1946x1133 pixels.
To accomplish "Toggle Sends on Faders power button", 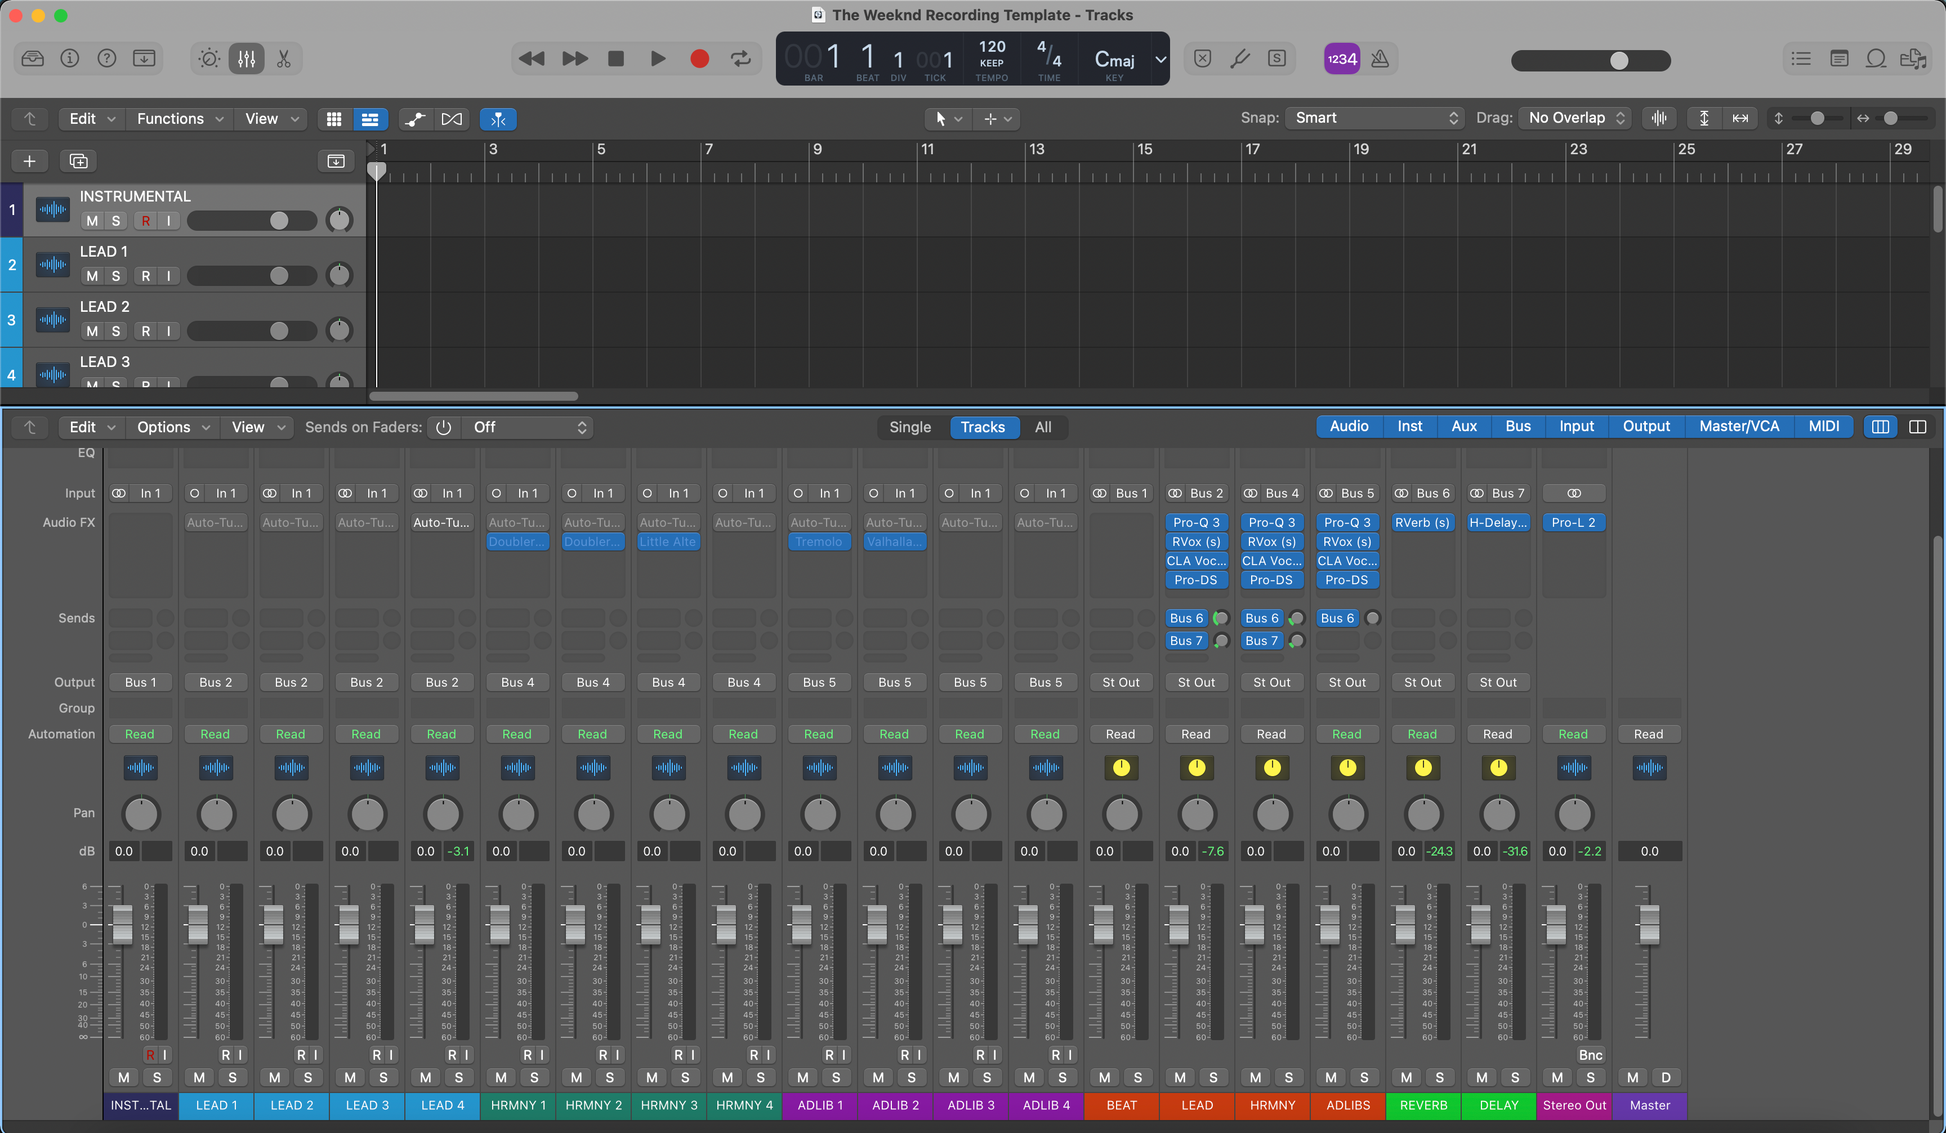I will pyautogui.click(x=443, y=427).
